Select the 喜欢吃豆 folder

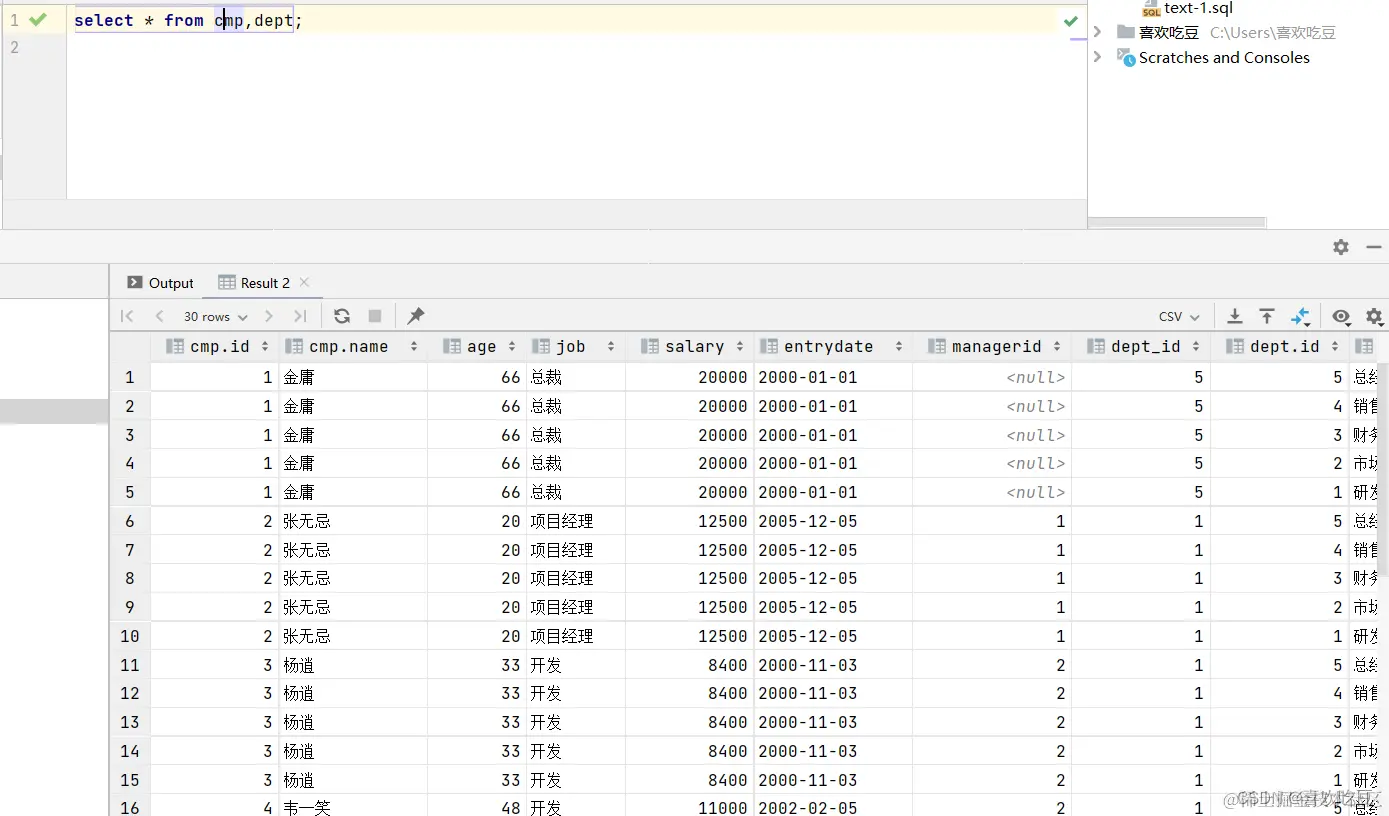(1168, 32)
